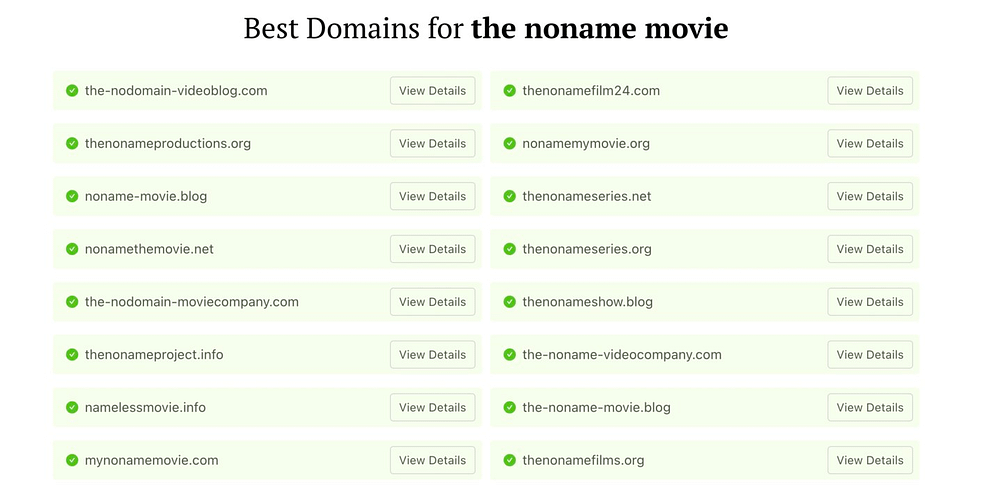This screenshot has height=488, width=993.
Task: Click green check icon beside thenonamefilm24.com
Action: coord(509,91)
